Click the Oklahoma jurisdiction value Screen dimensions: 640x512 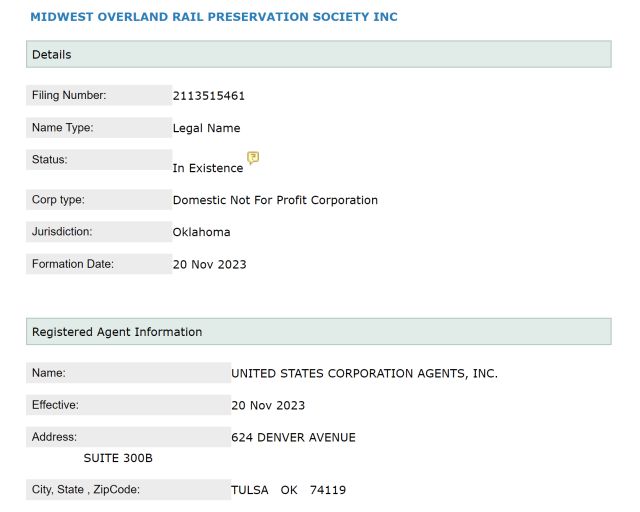pyautogui.click(x=201, y=232)
